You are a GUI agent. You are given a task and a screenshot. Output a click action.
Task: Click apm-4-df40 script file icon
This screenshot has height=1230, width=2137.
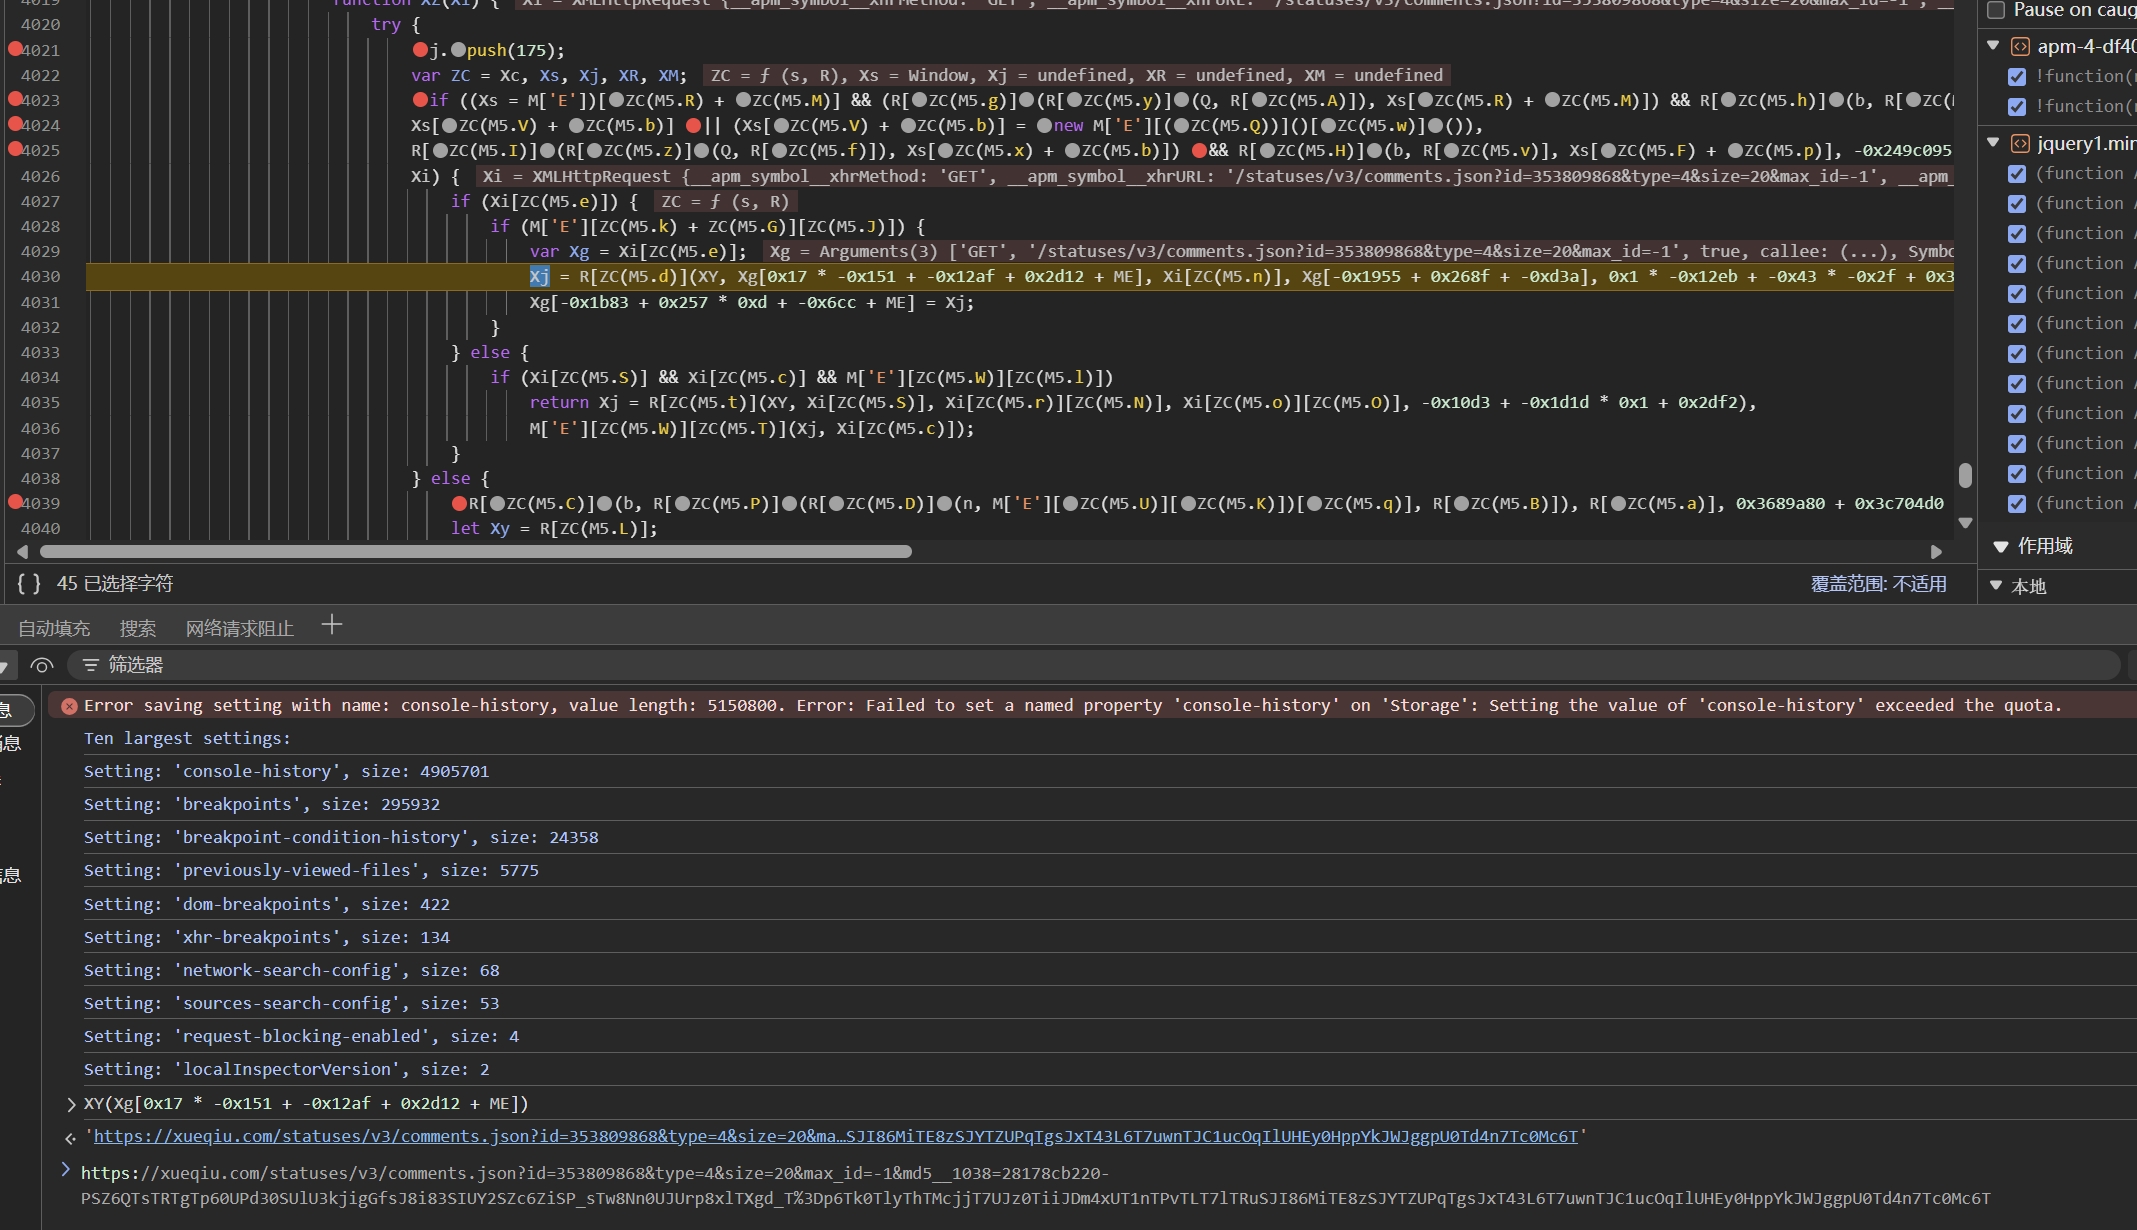[x=2020, y=46]
